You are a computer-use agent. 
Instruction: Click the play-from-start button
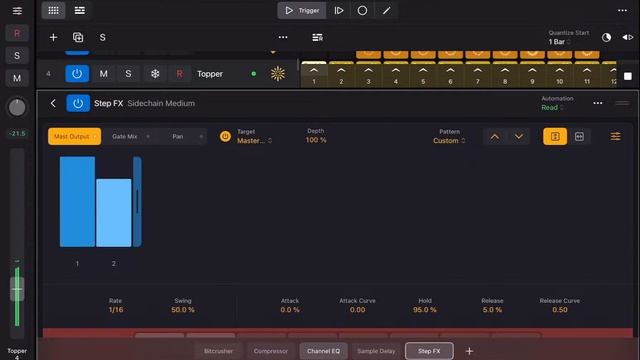pos(339,11)
